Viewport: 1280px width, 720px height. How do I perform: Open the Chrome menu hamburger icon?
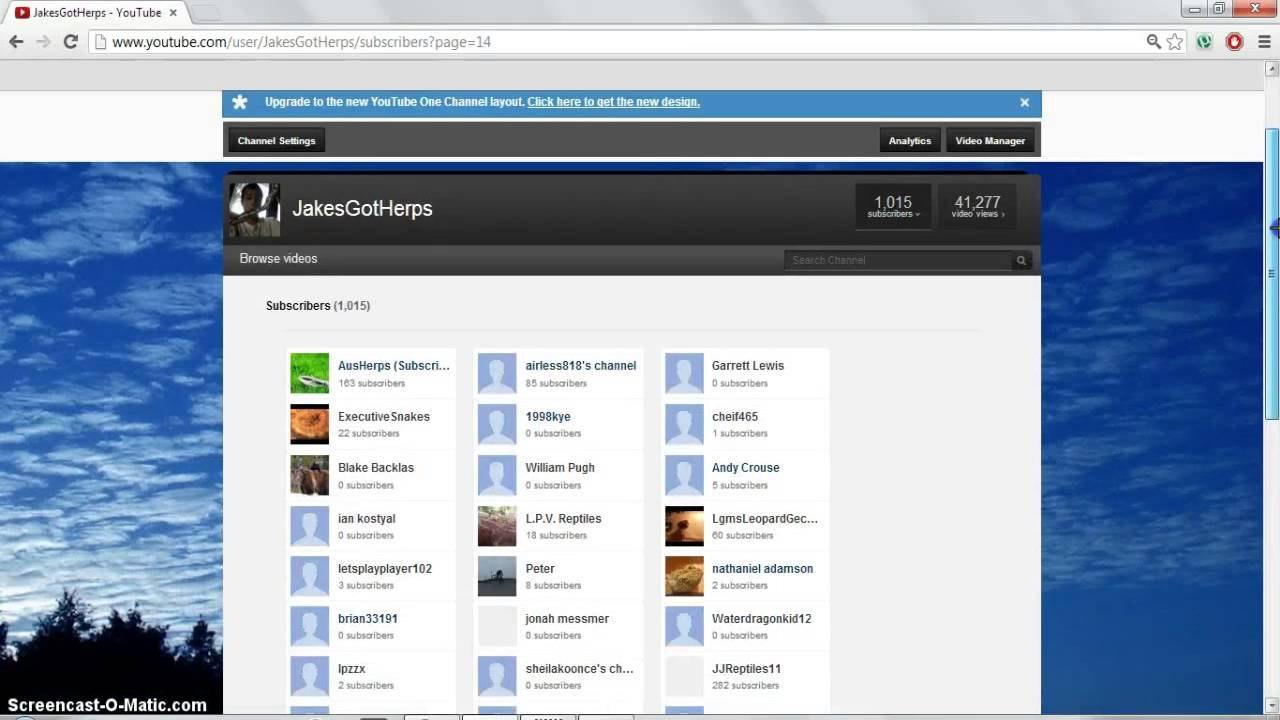tap(1264, 42)
